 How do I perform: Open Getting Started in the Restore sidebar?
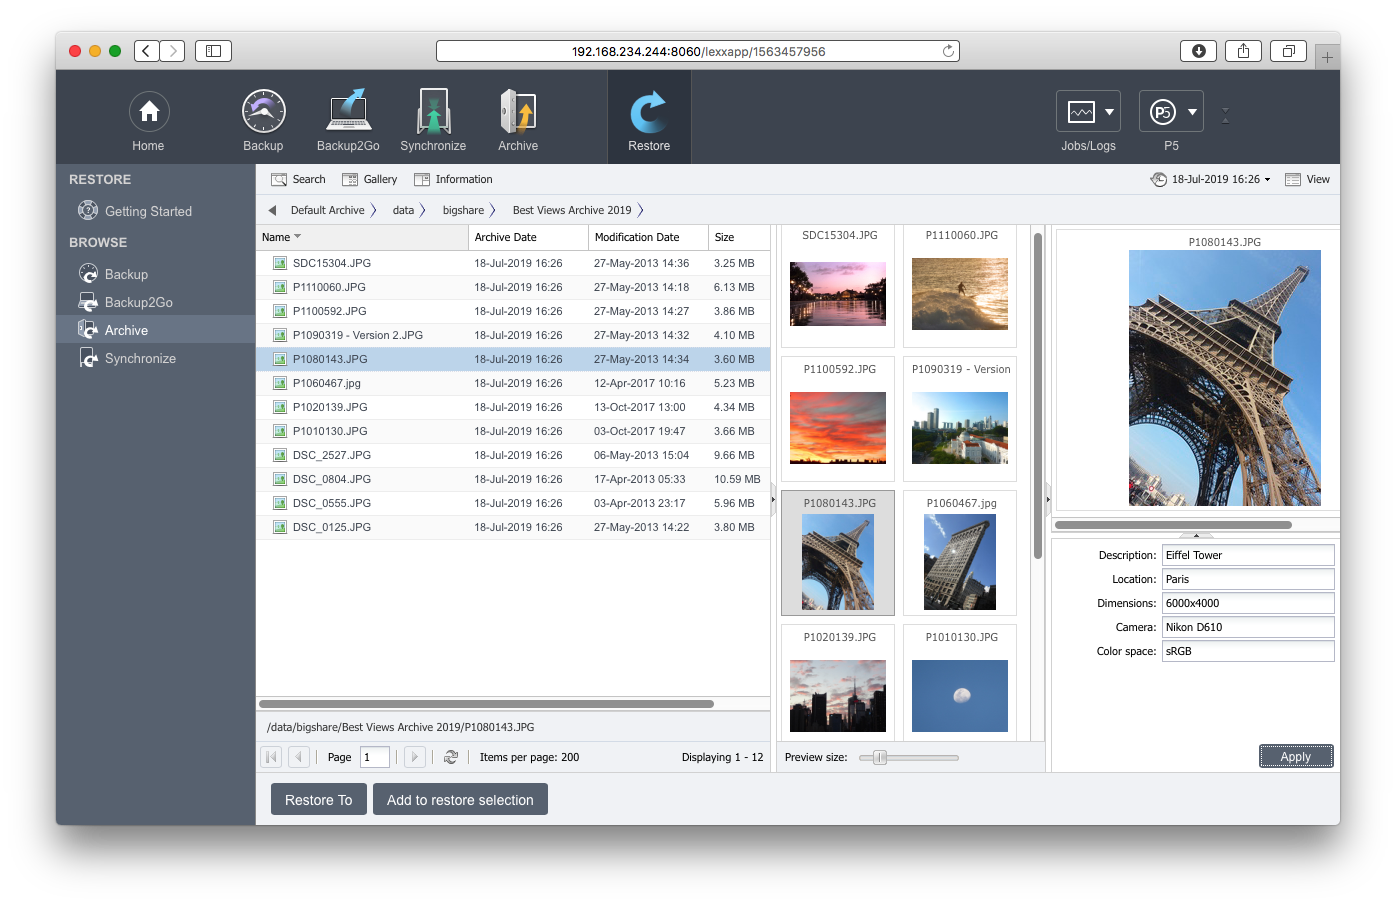147,210
